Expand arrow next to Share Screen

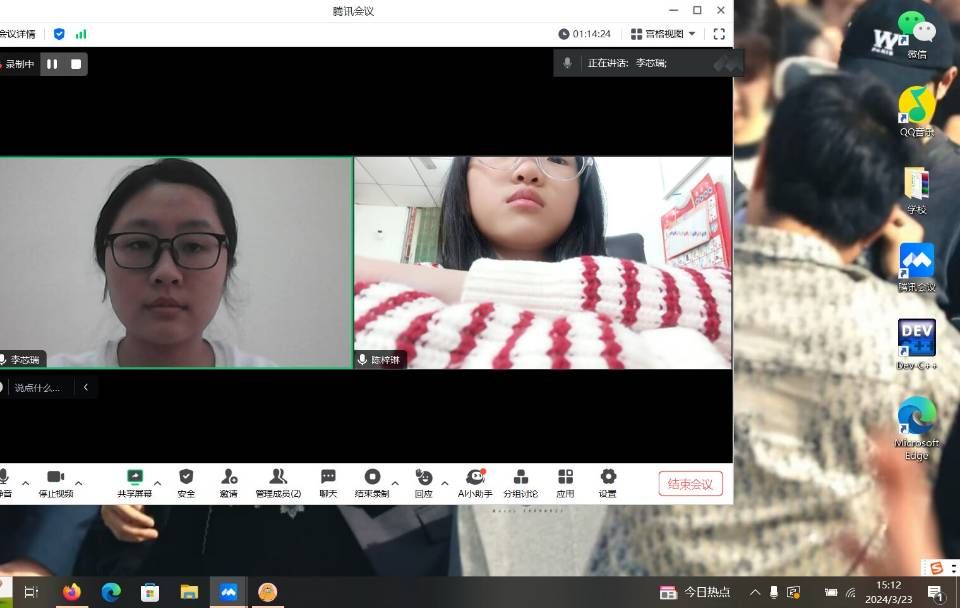[157, 483]
